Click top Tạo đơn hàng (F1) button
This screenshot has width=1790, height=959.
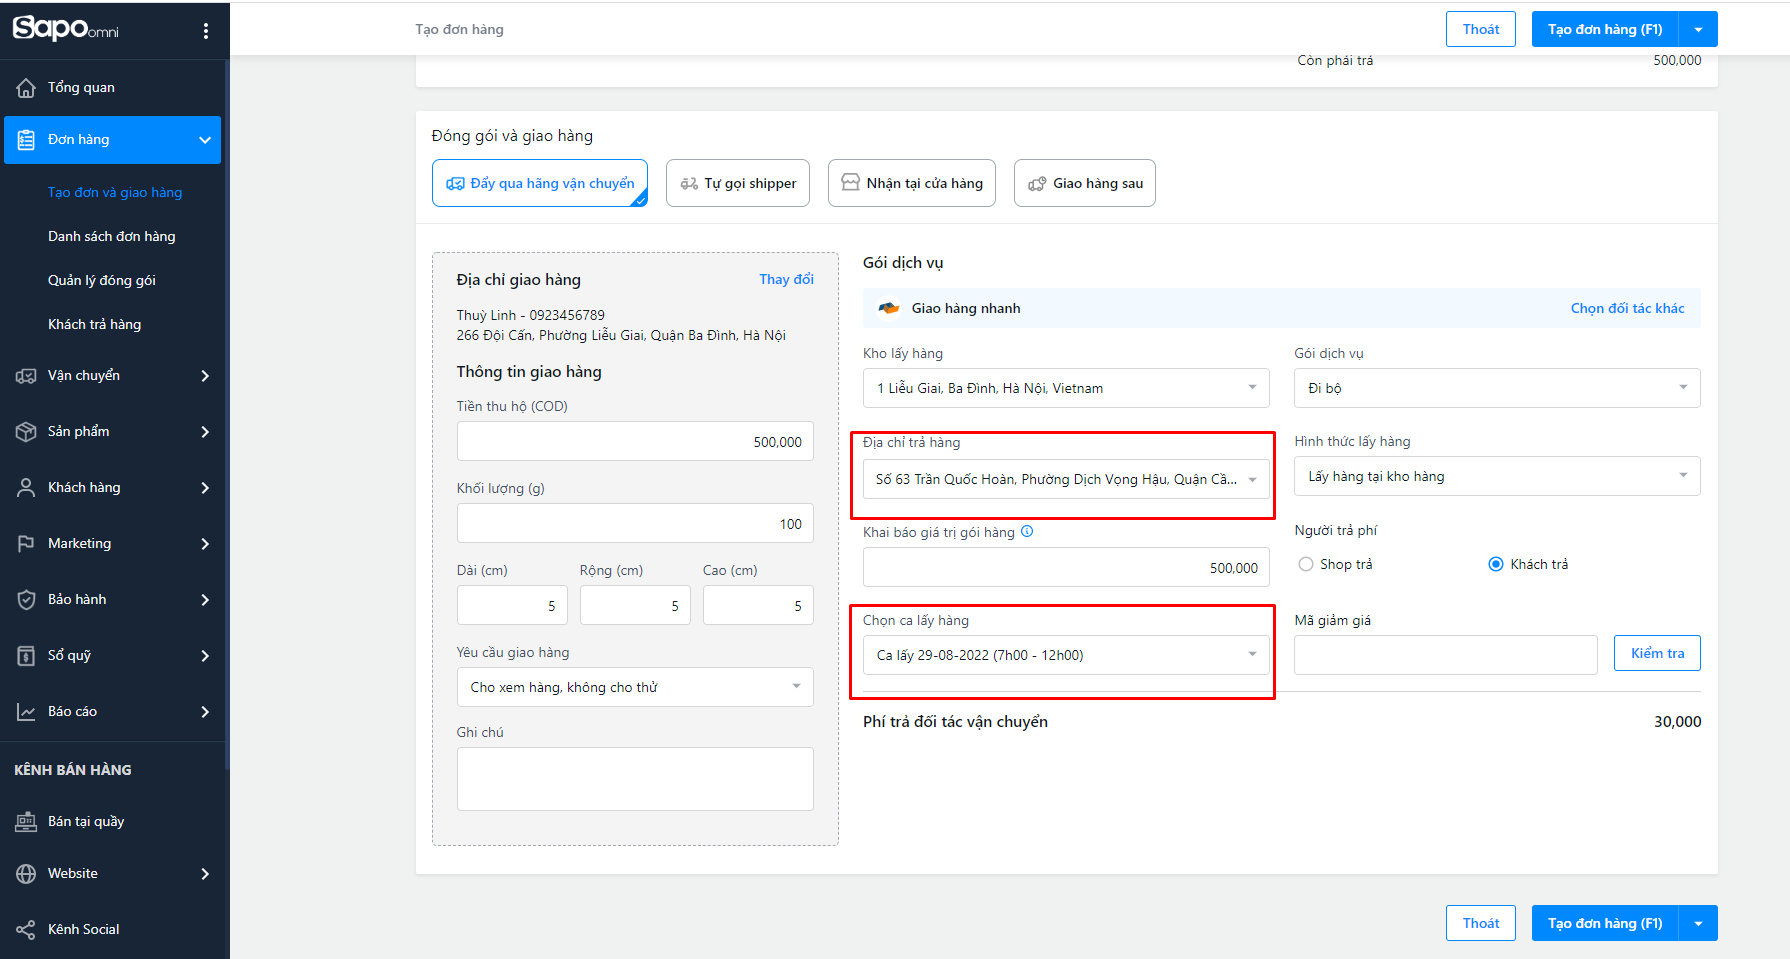[1605, 29]
